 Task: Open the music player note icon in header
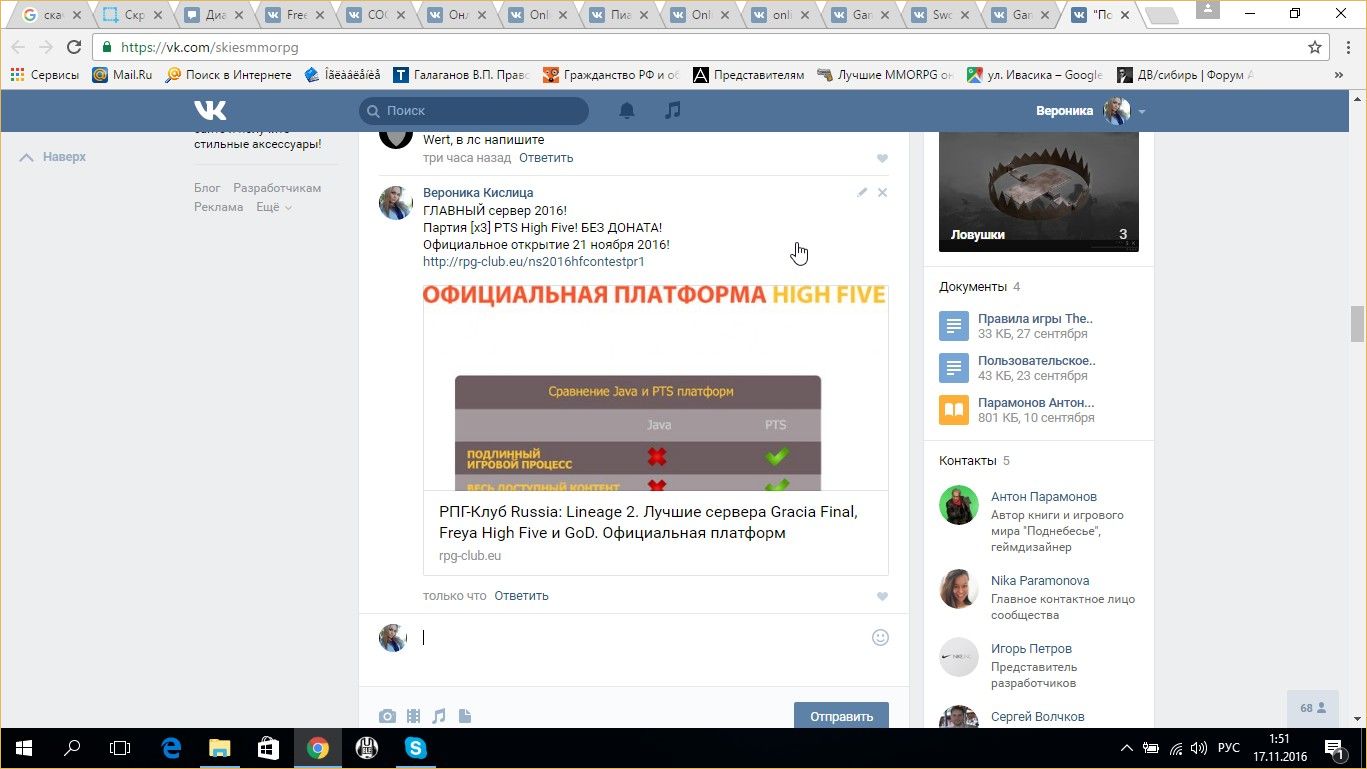point(673,110)
